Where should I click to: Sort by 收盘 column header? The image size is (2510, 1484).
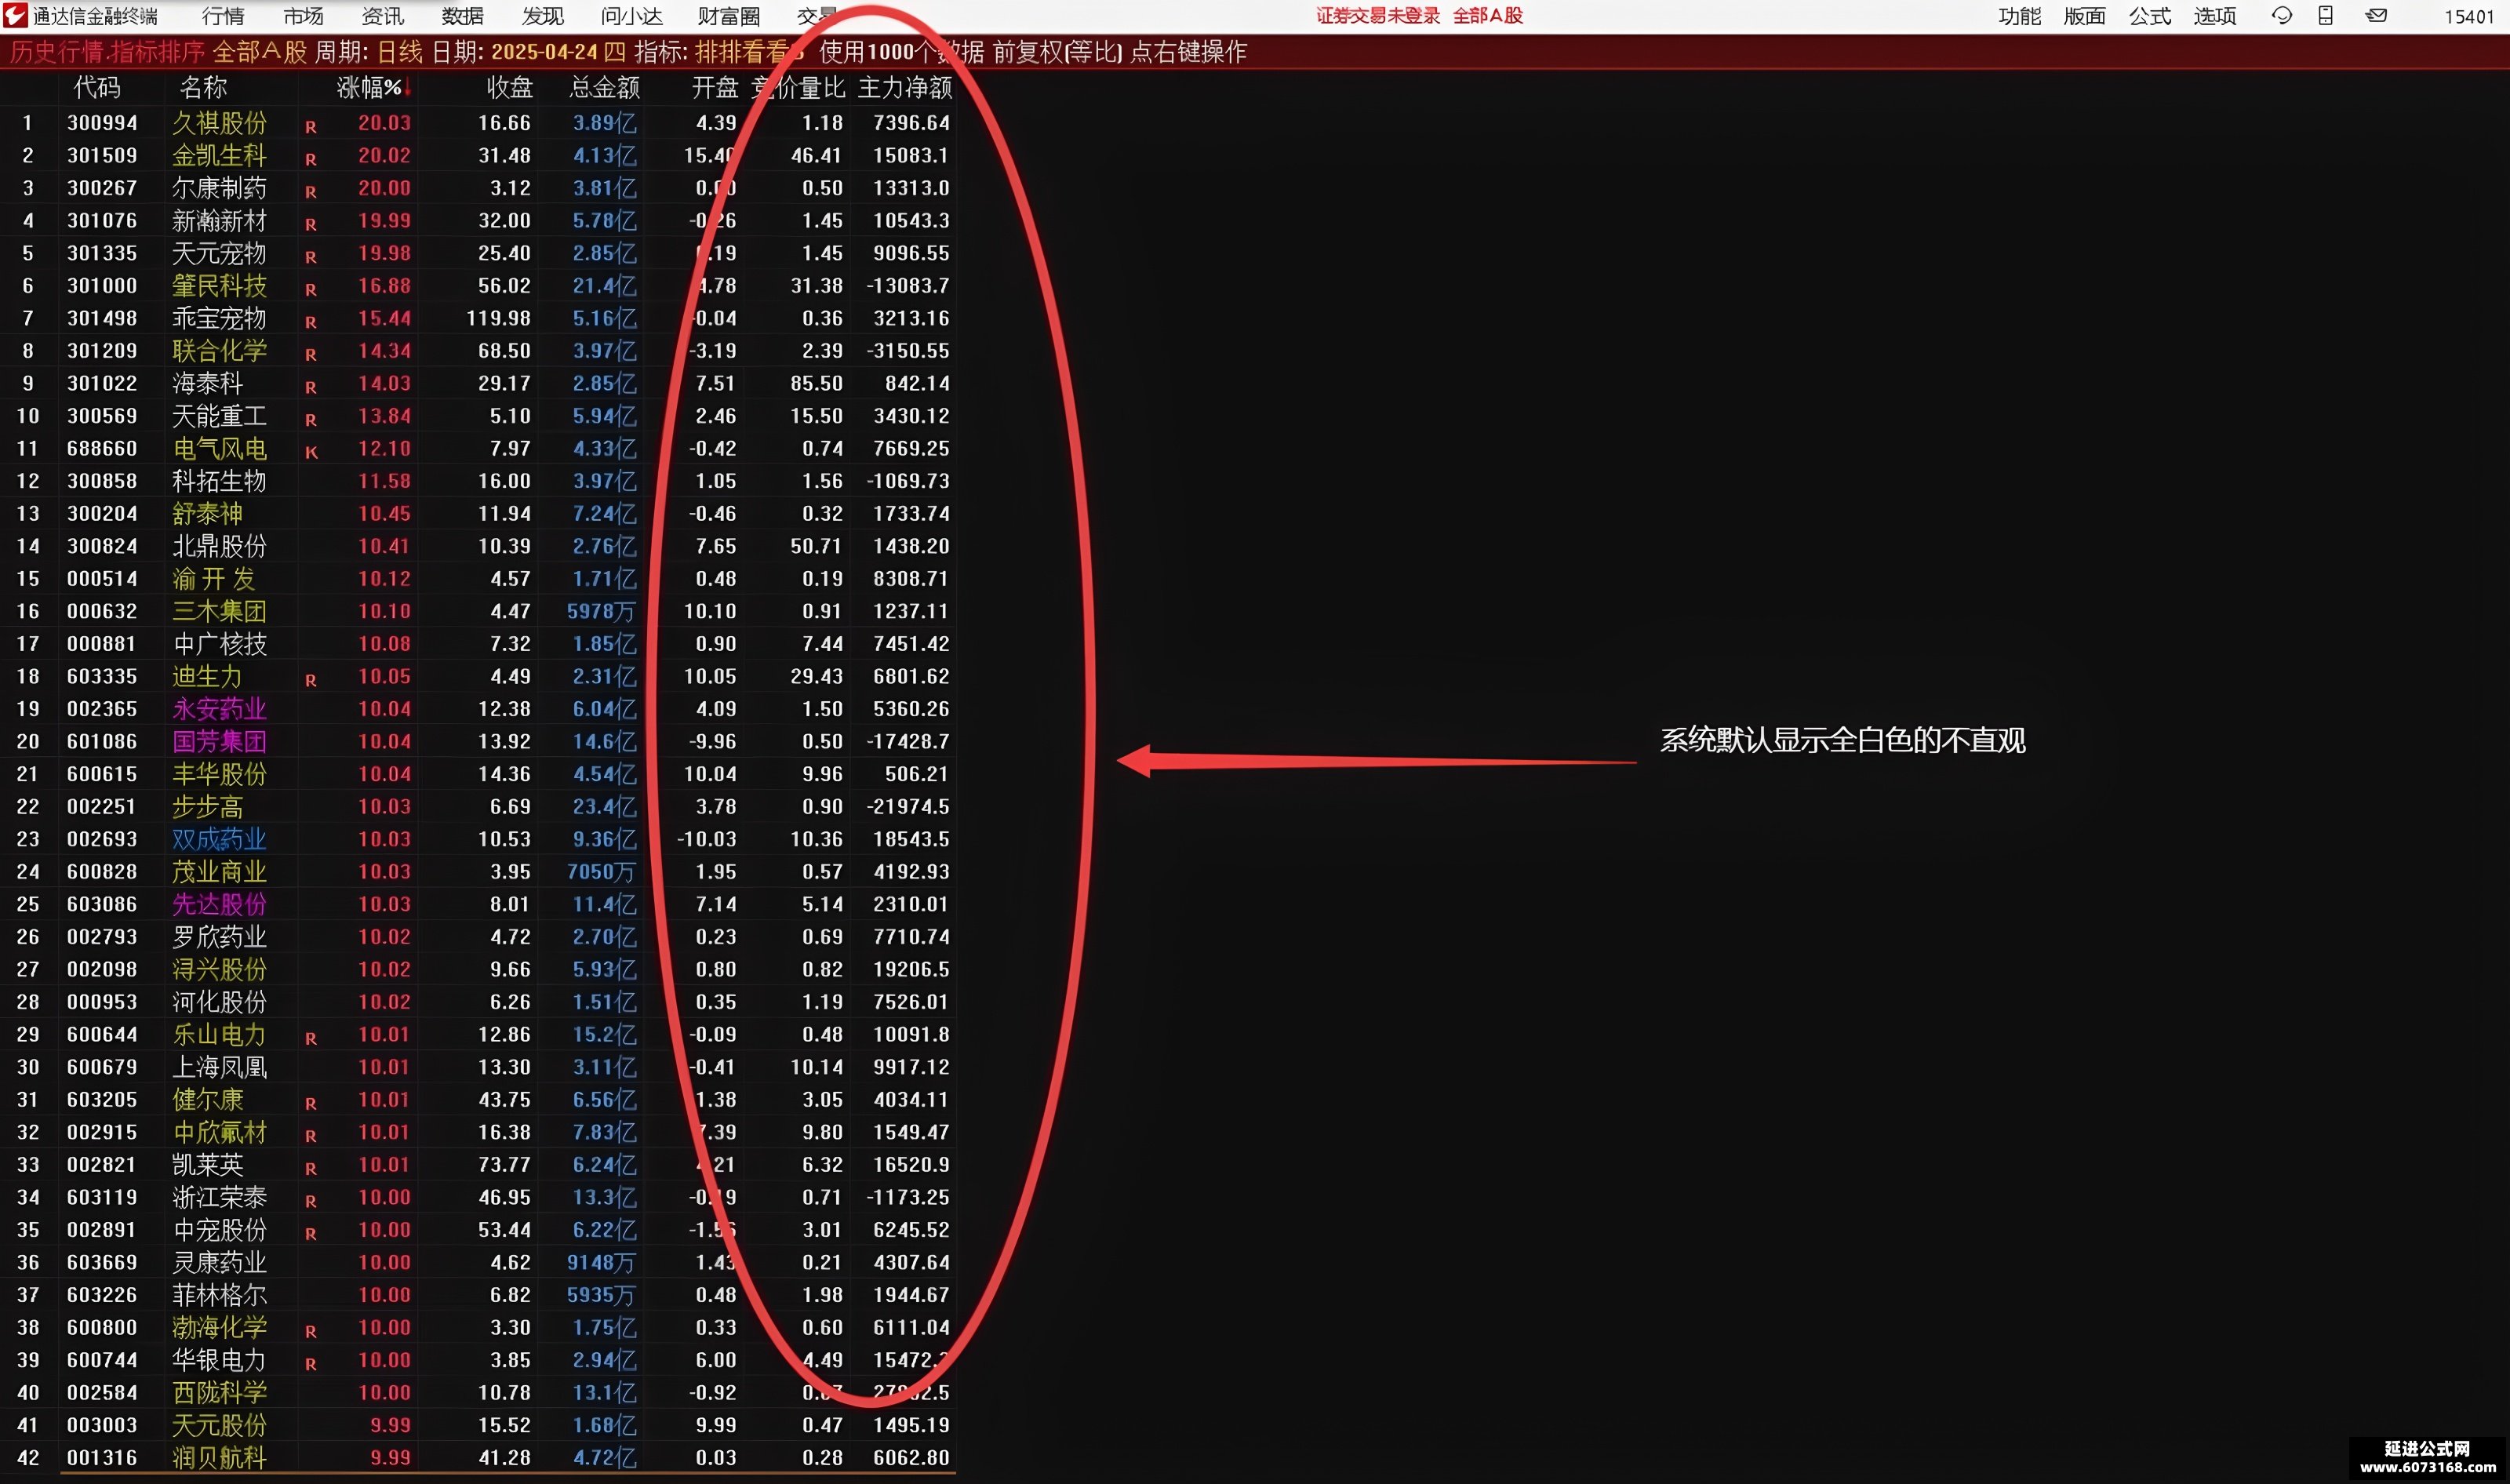point(509,88)
